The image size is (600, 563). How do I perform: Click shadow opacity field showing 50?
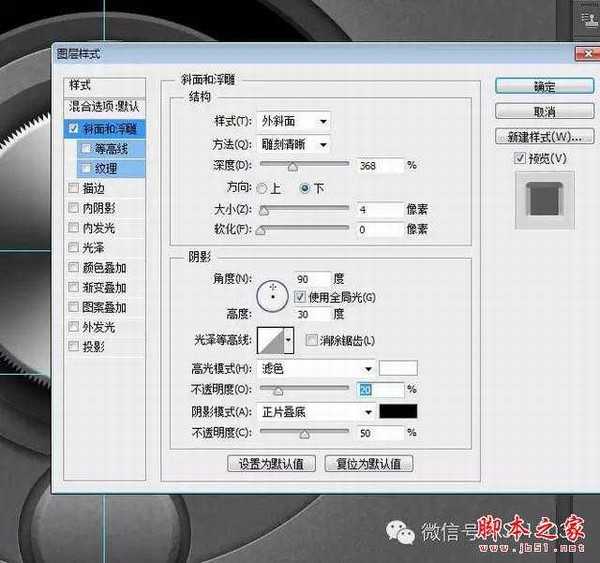[380, 433]
